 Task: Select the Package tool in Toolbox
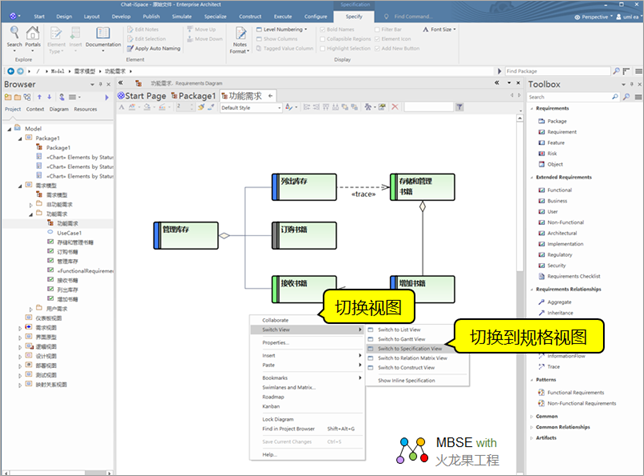[x=556, y=121]
